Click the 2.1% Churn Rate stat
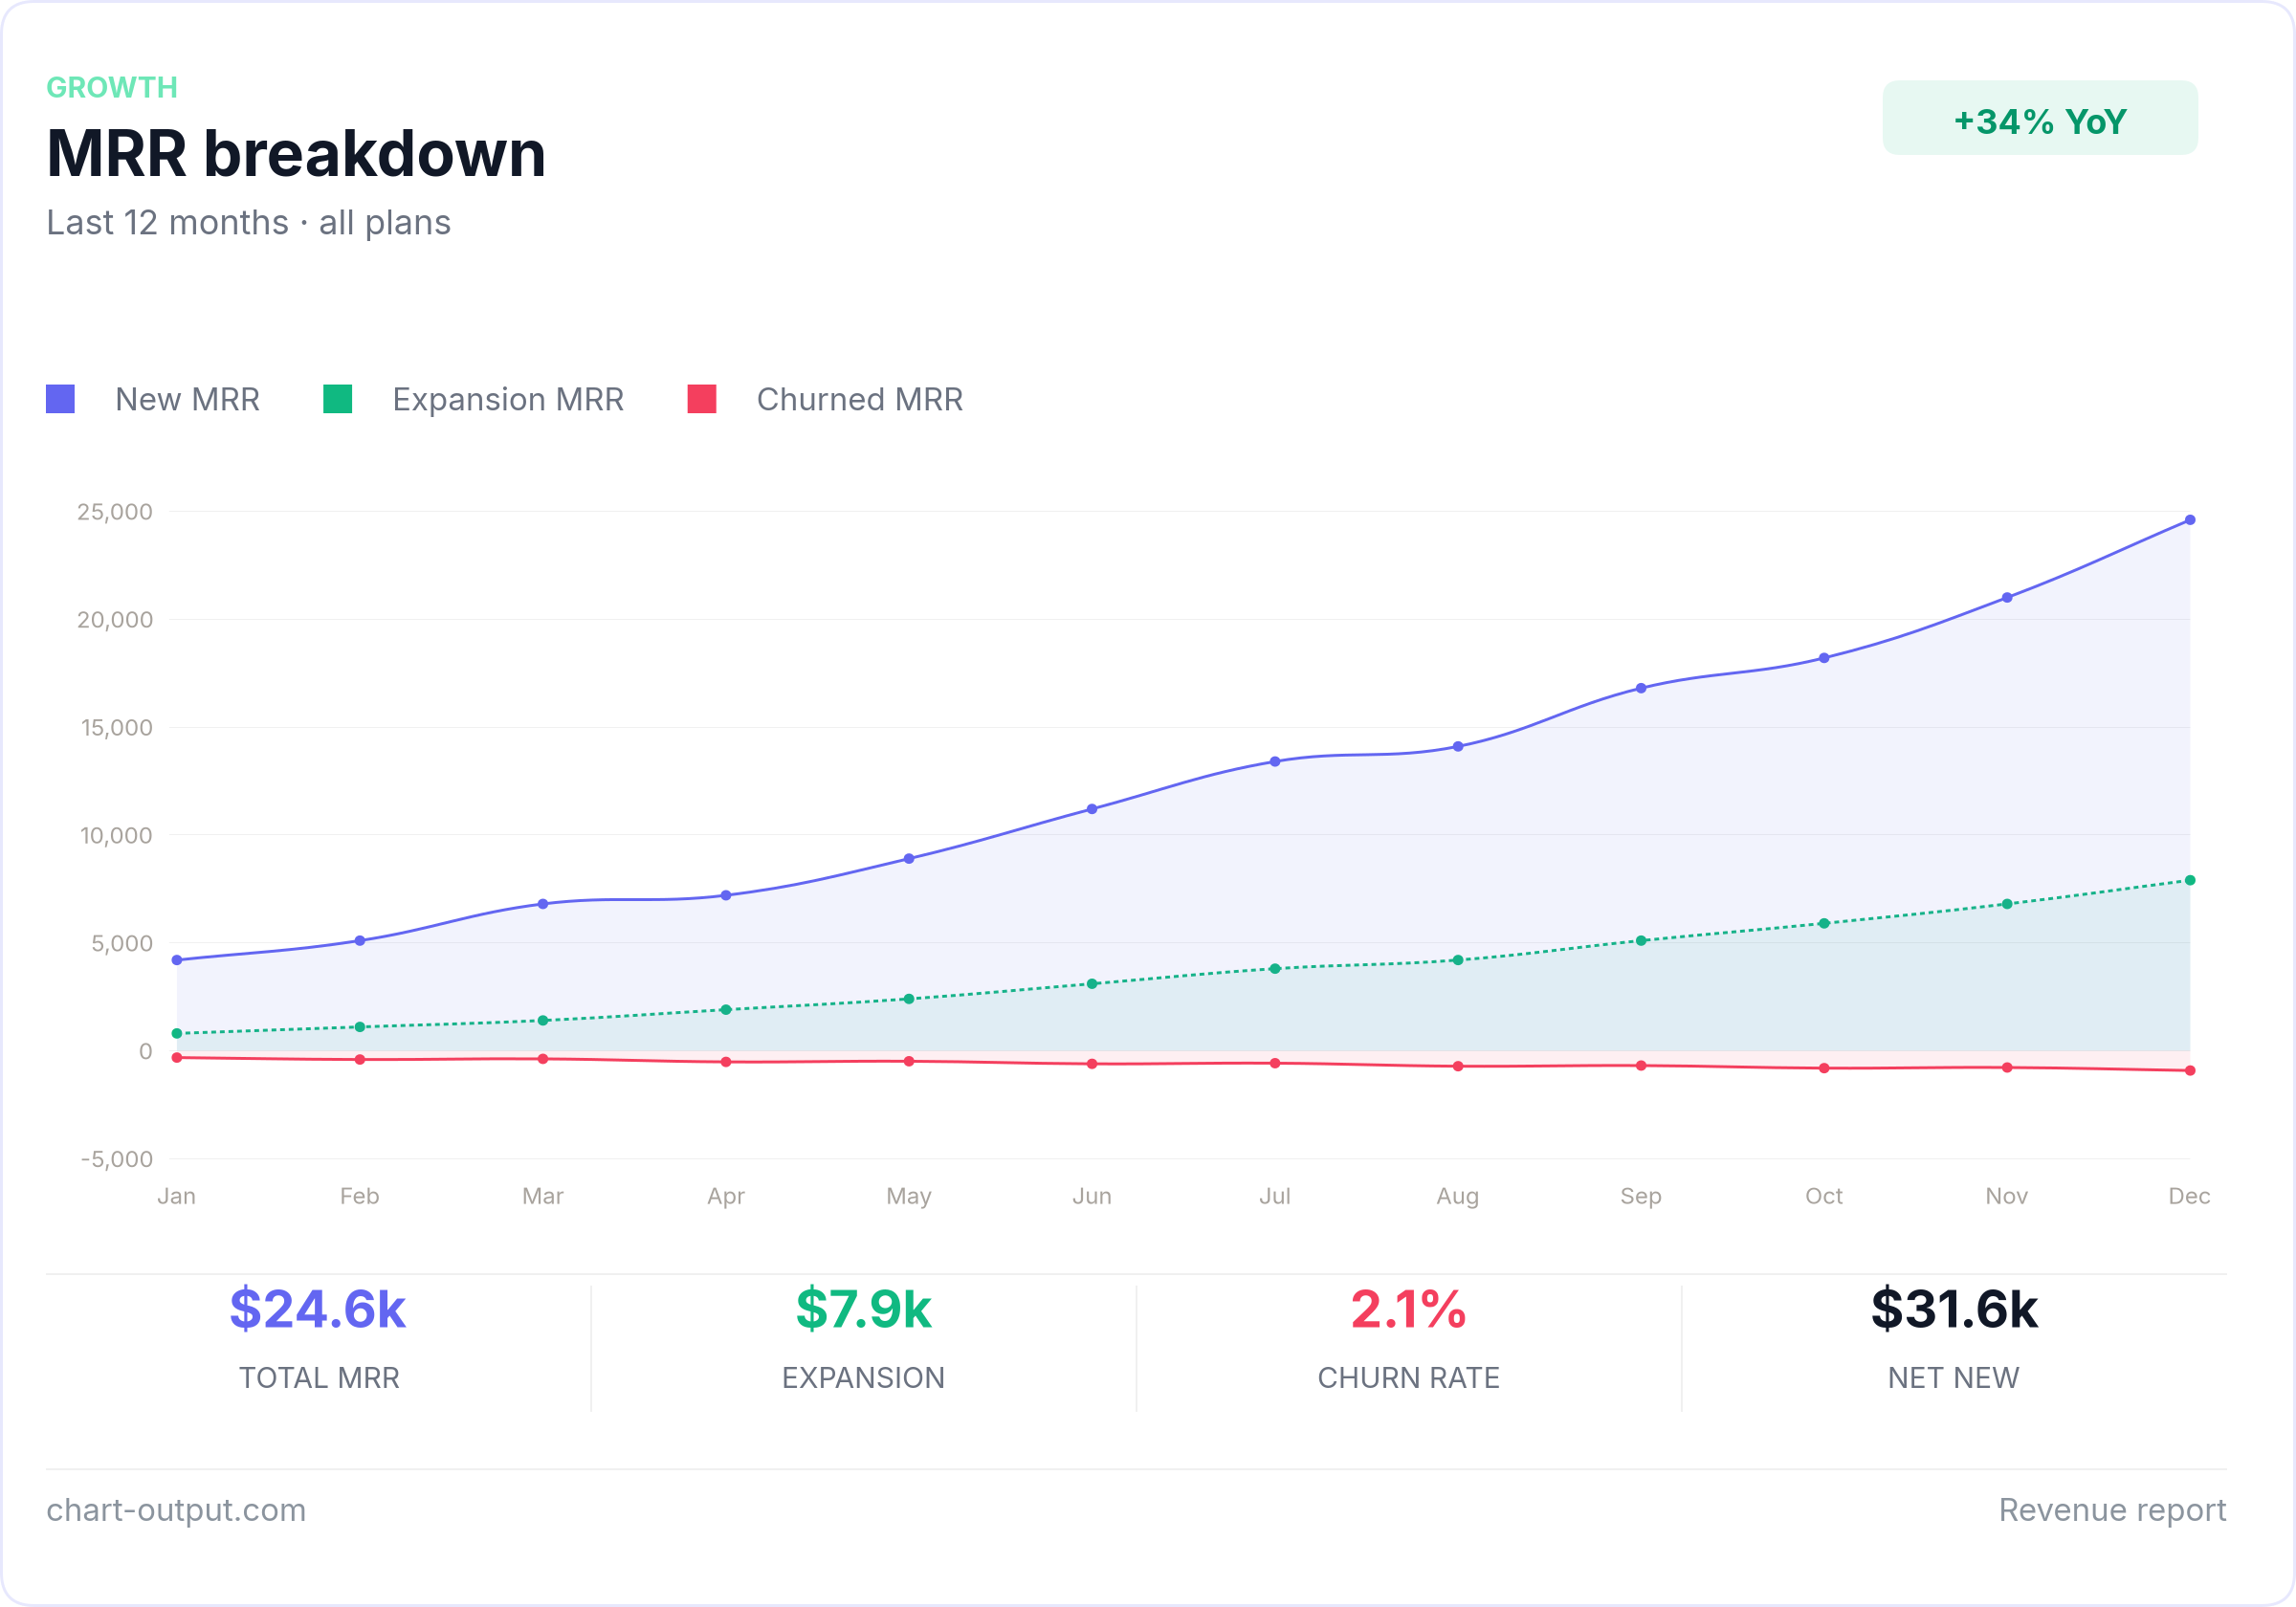This screenshot has height=1607, width=2296. click(x=1408, y=1310)
